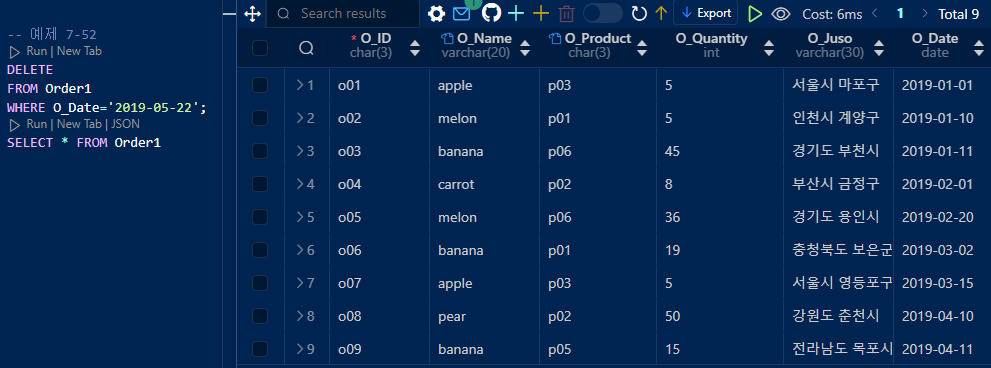This screenshot has height=368, width=991.
Task: Expand row 5 chevron
Action: [x=300, y=218]
